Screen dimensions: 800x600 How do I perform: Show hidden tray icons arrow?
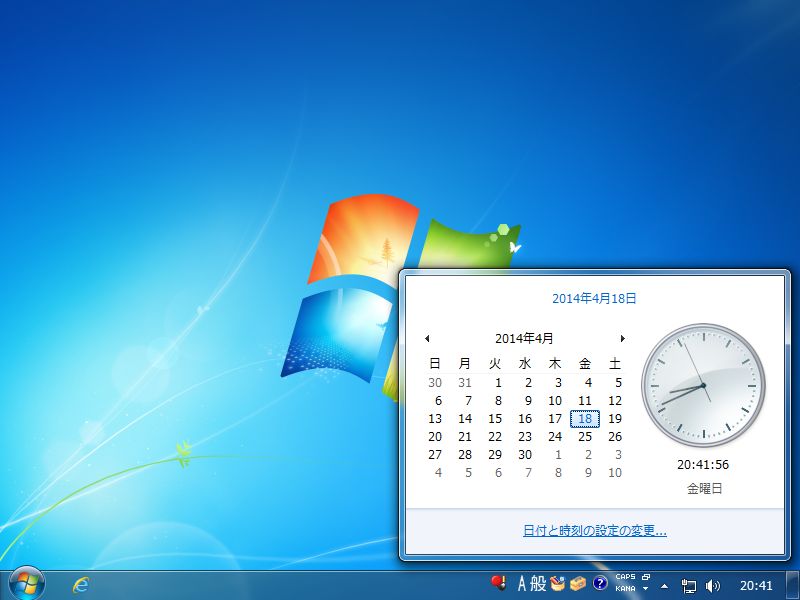[664, 586]
